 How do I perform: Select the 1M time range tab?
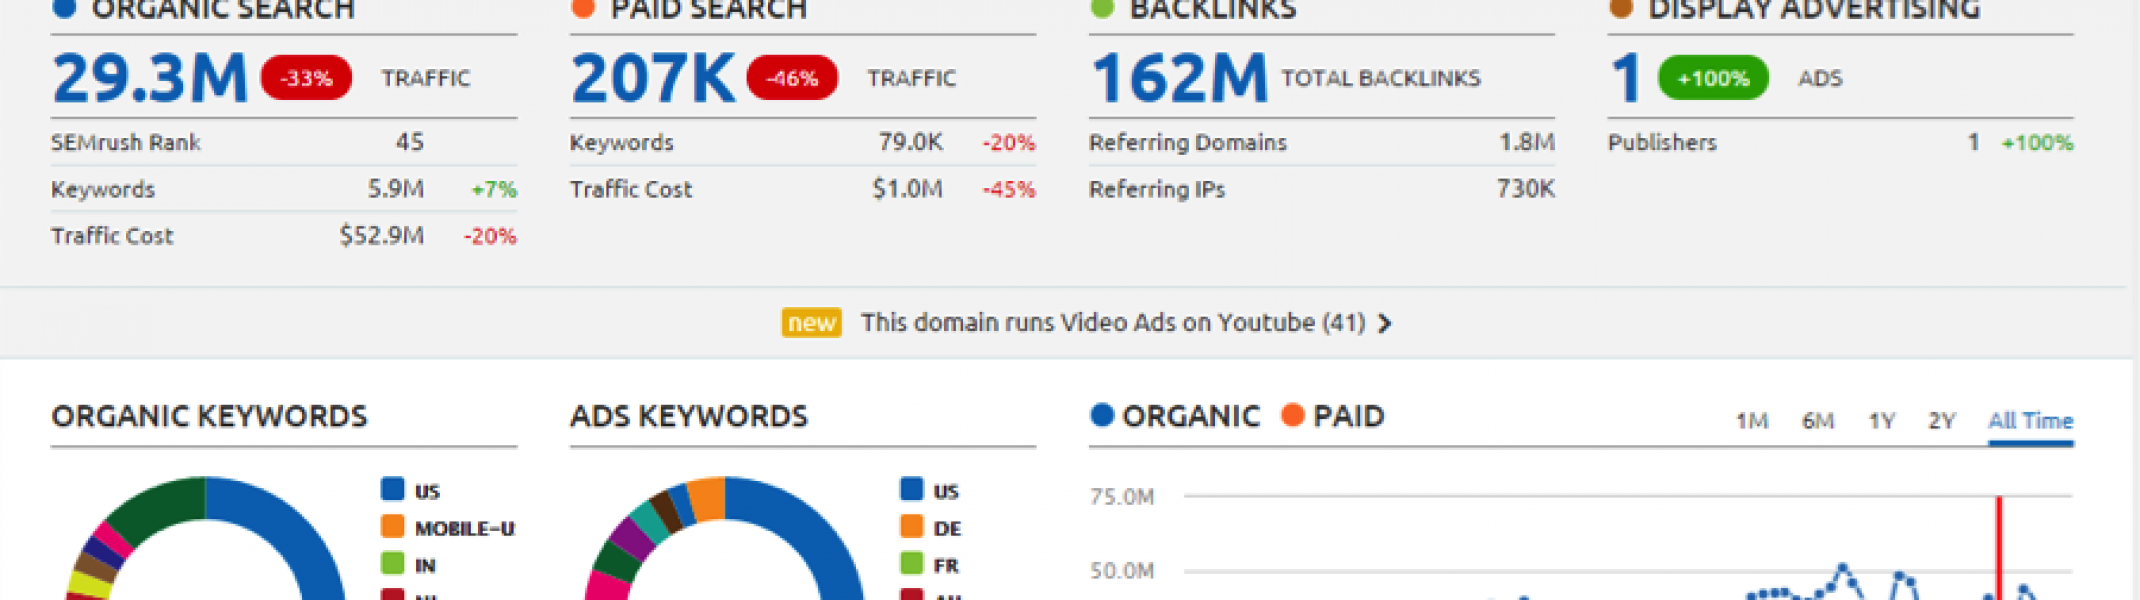click(x=1752, y=421)
